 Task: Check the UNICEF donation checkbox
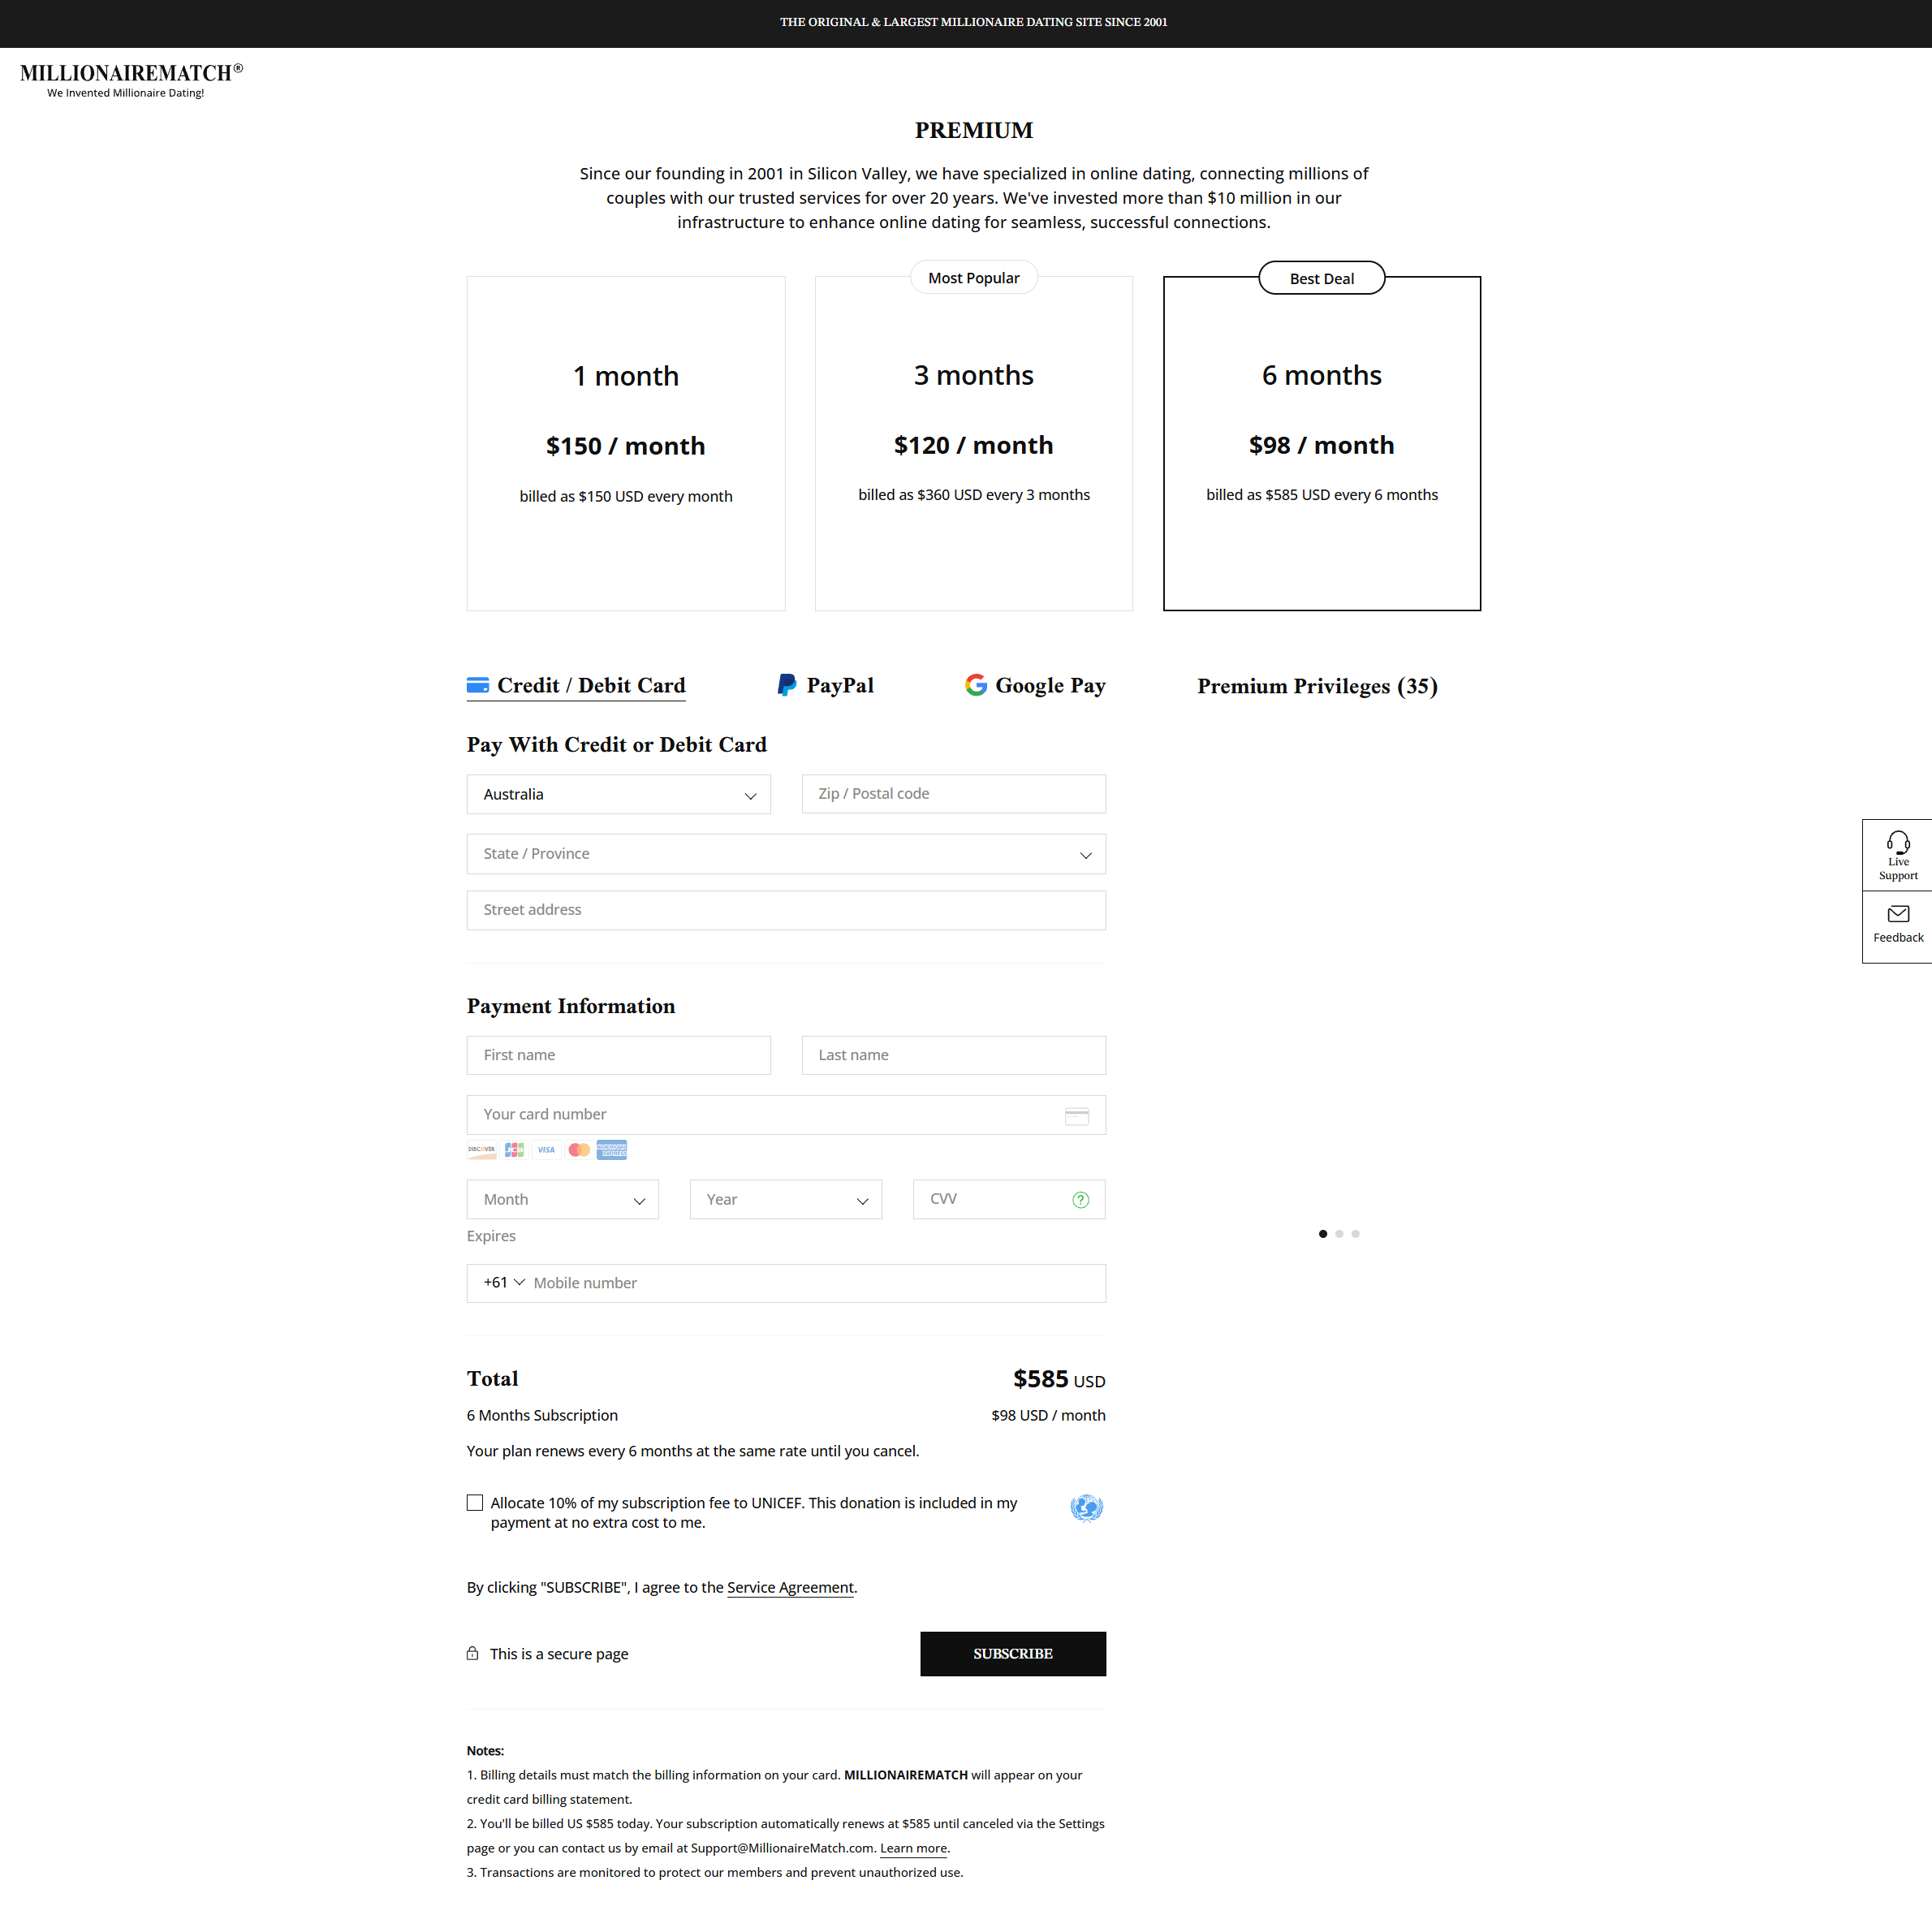pyautogui.click(x=475, y=1502)
